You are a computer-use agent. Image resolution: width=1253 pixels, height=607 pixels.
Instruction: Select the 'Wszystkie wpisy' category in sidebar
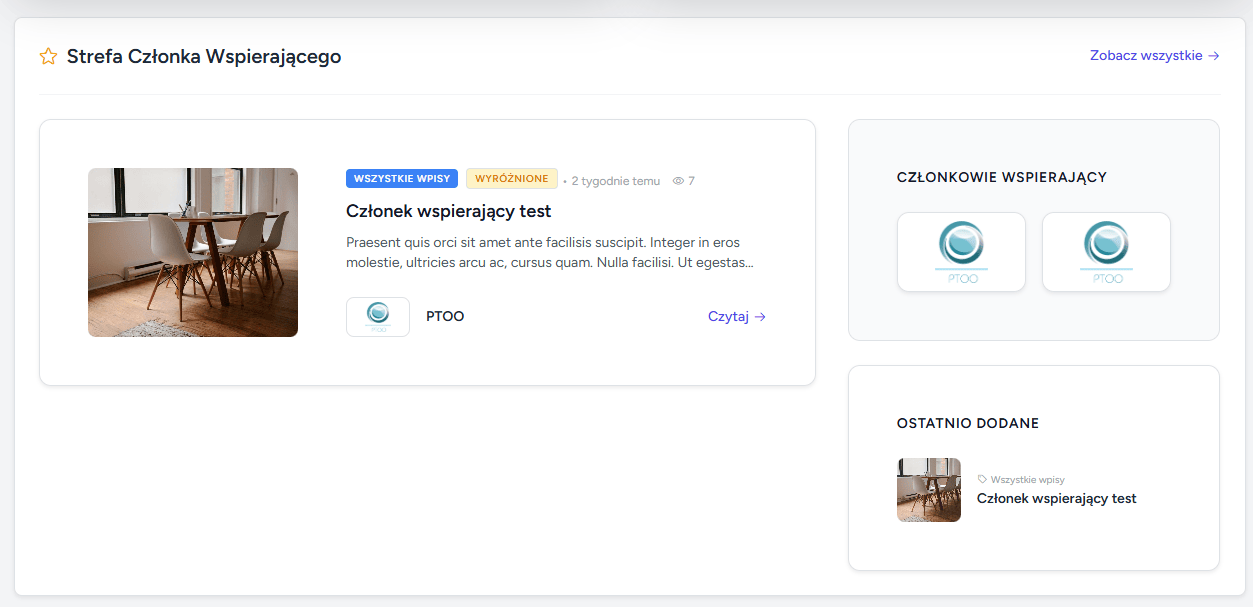[1027, 480]
